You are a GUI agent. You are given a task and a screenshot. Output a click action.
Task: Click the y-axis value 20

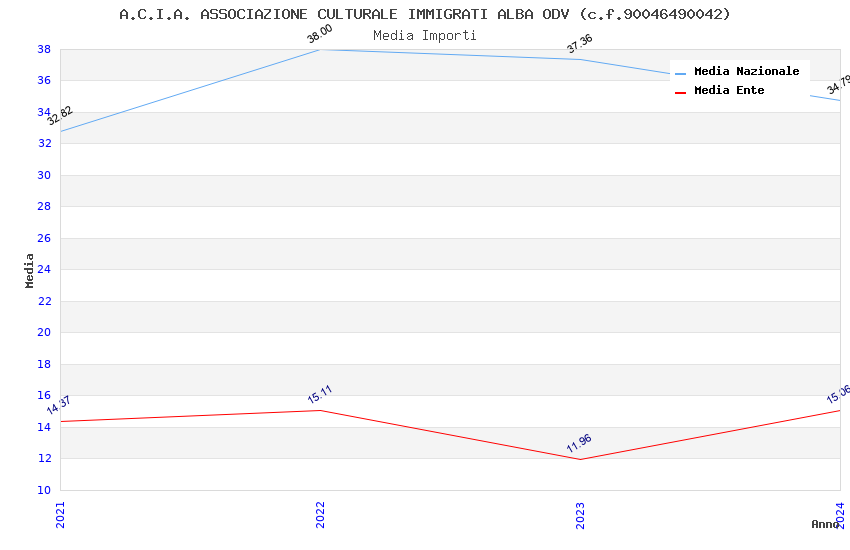(44, 333)
